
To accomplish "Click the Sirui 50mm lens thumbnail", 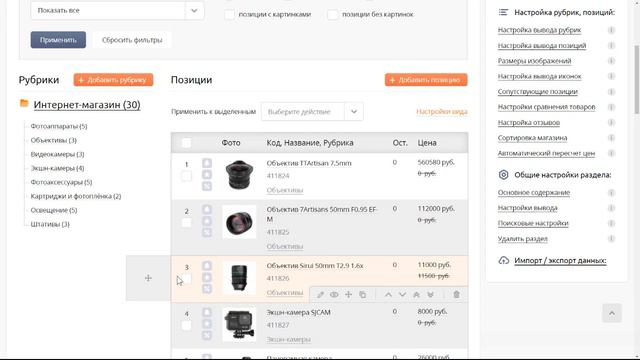I will pyautogui.click(x=239, y=278).
